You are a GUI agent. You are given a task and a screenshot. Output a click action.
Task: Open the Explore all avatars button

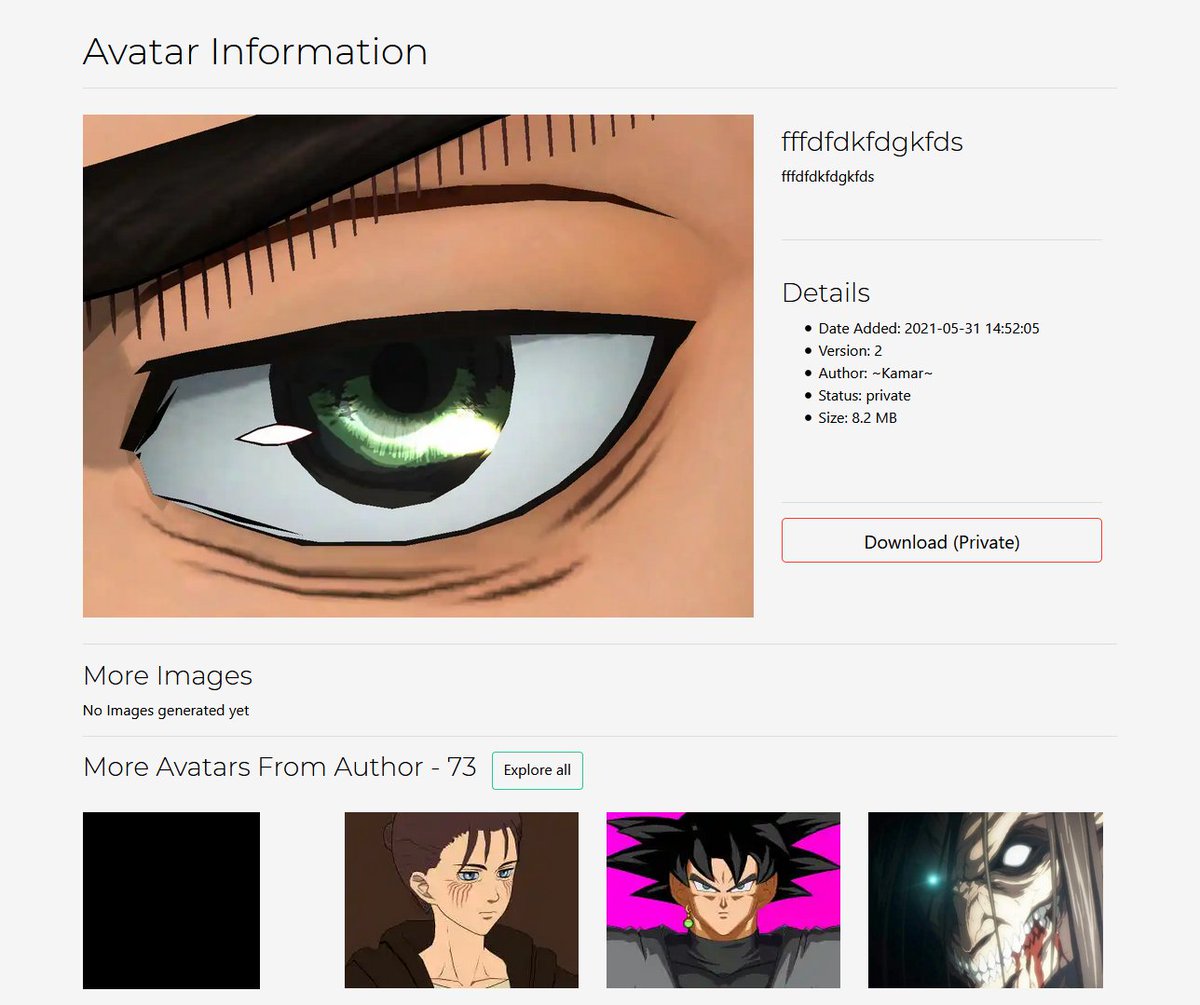[x=537, y=770]
